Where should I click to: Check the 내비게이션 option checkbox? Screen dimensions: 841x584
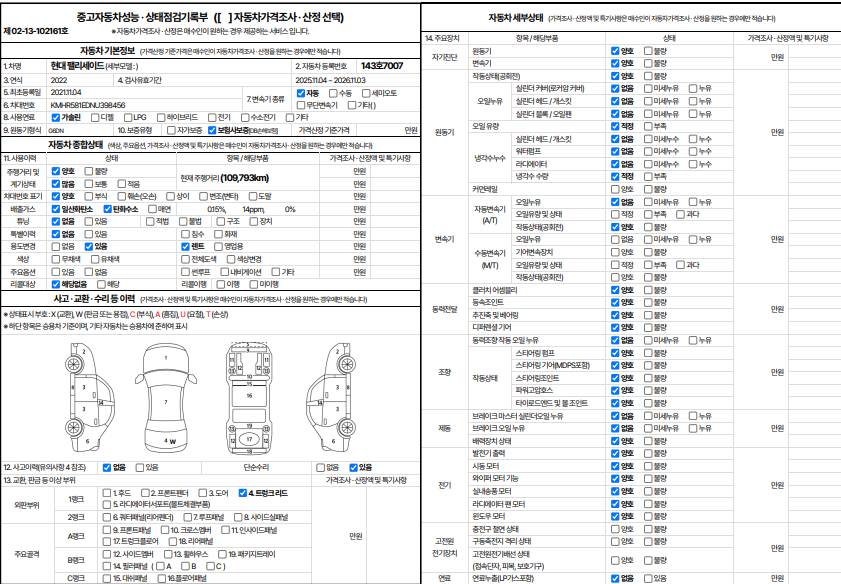[x=225, y=272]
